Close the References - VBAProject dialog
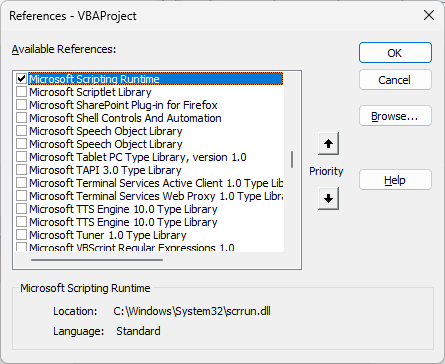 (x=429, y=15)
